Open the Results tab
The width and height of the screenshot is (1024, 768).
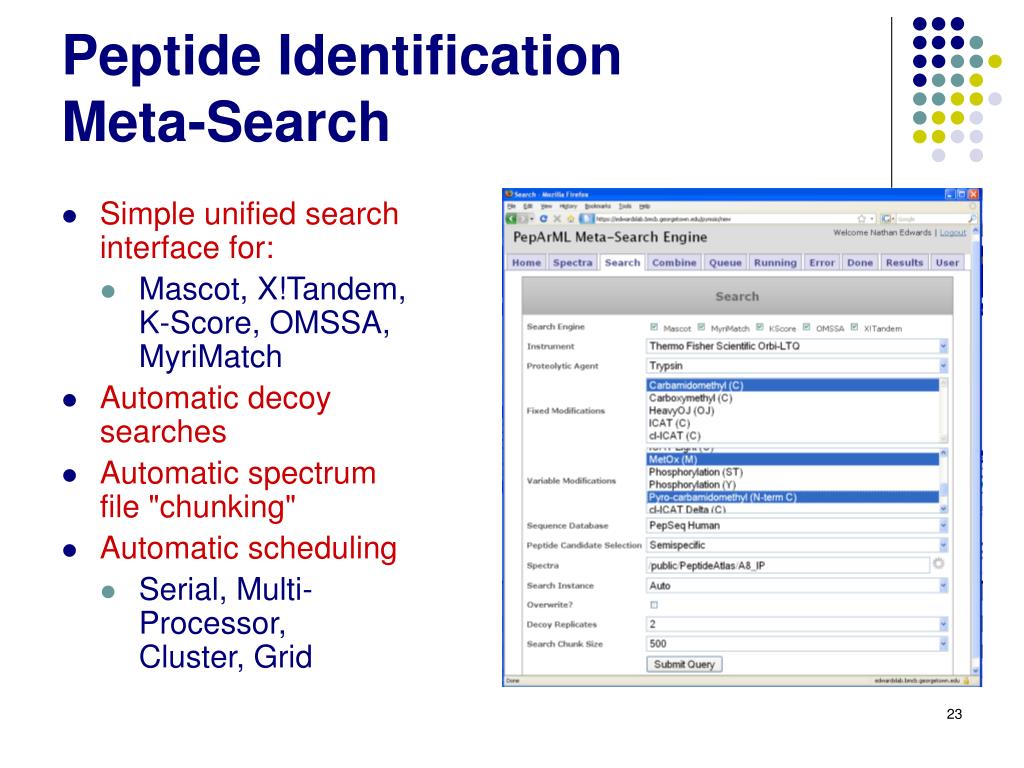(x=904, y=263)
